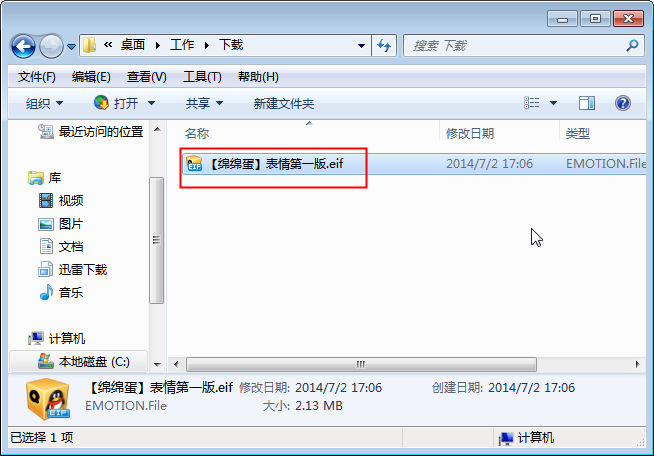
Task: Open the 组织 dropdown menu
Action: (44, 103)
